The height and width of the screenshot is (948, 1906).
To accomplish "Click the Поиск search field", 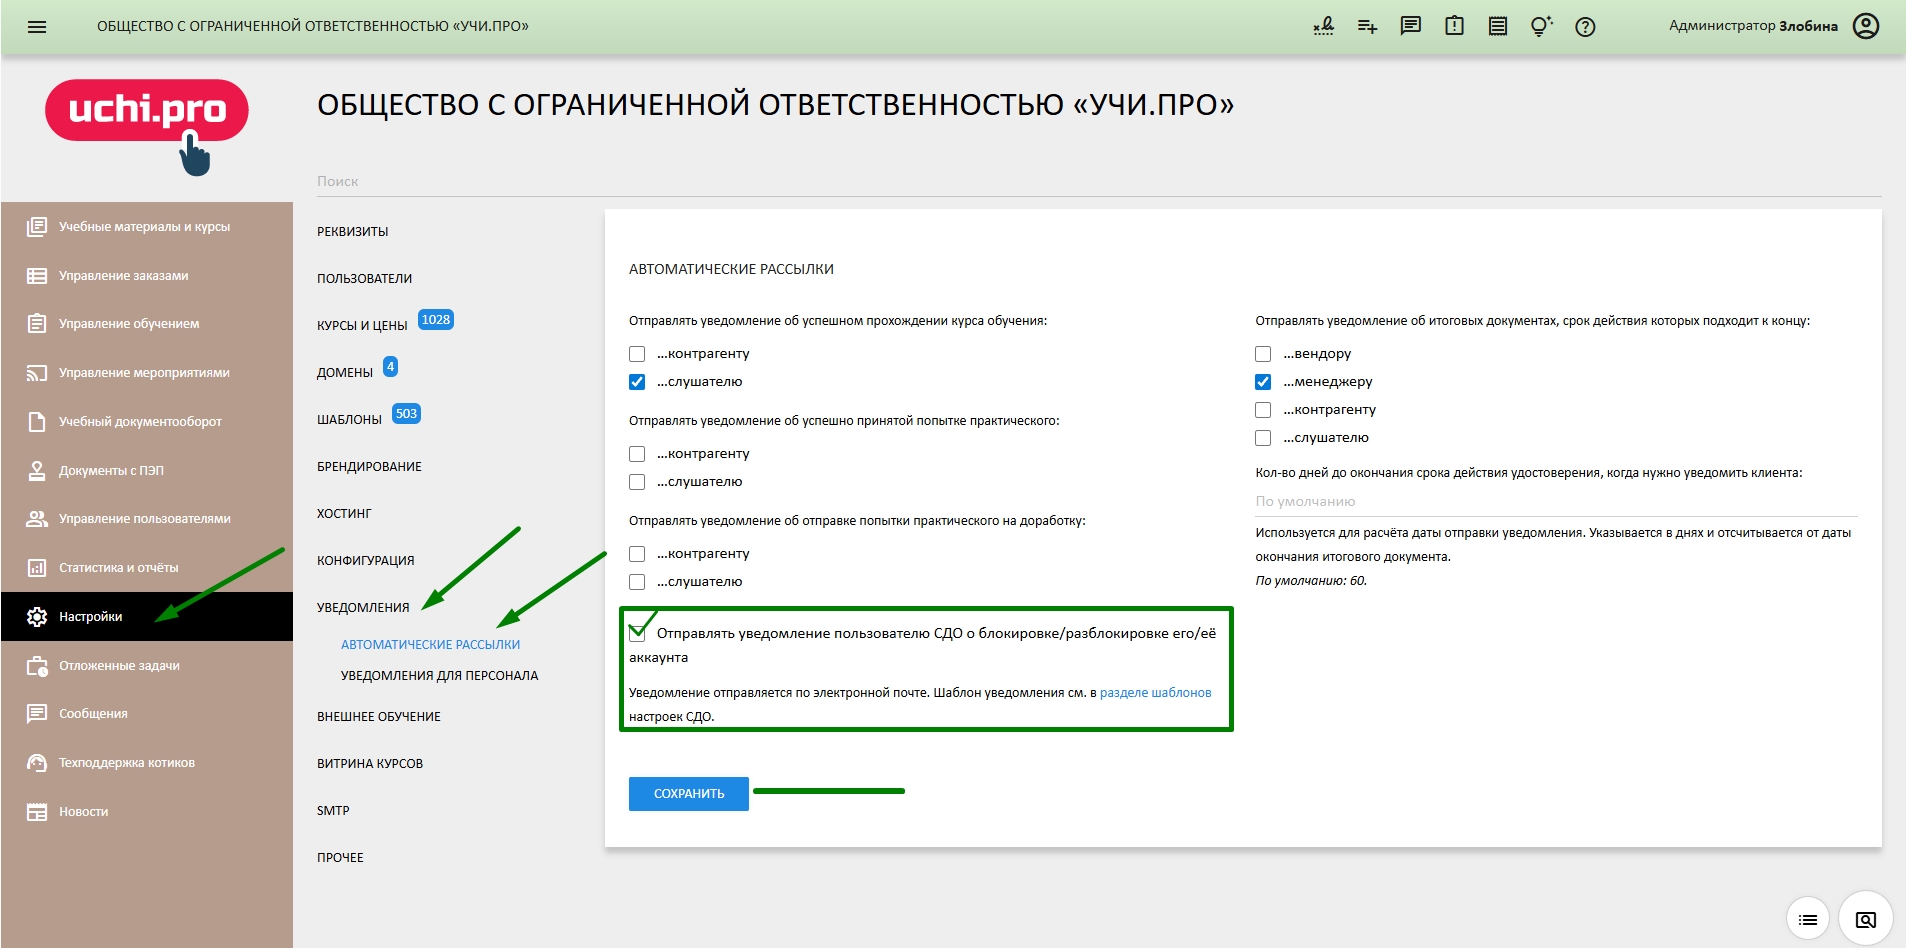I will pos(1099,181).
